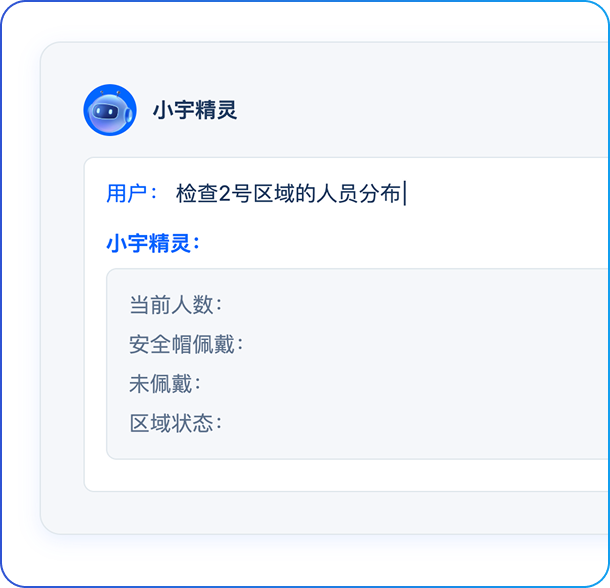Select the 安全帽佩戴: line

click(x=186, y=345)
